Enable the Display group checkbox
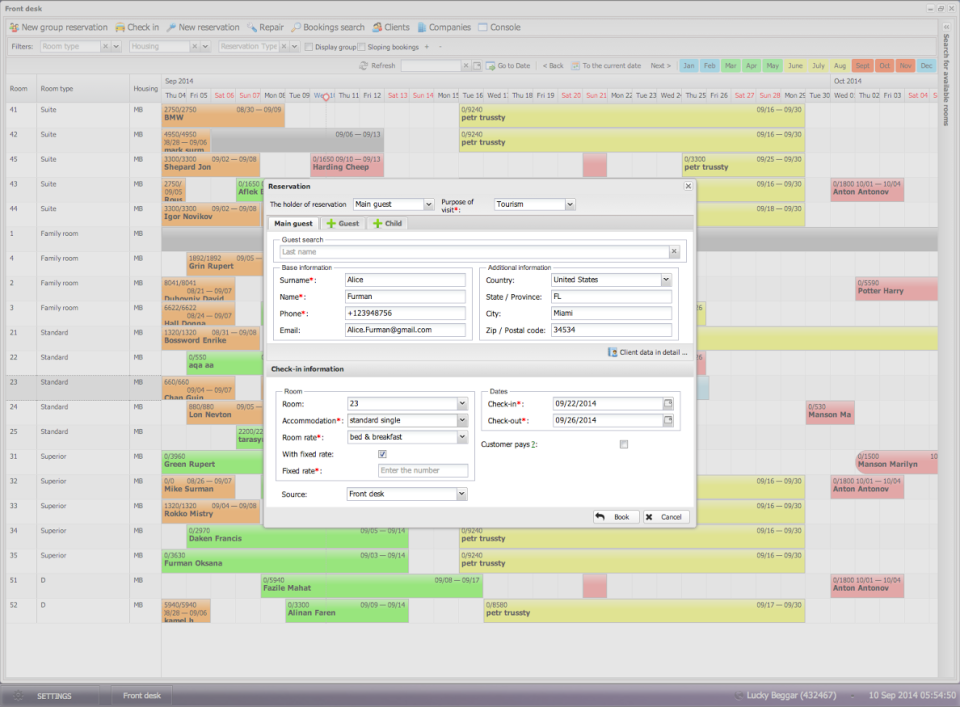This screenshot has height=707, width=960. 309,47
